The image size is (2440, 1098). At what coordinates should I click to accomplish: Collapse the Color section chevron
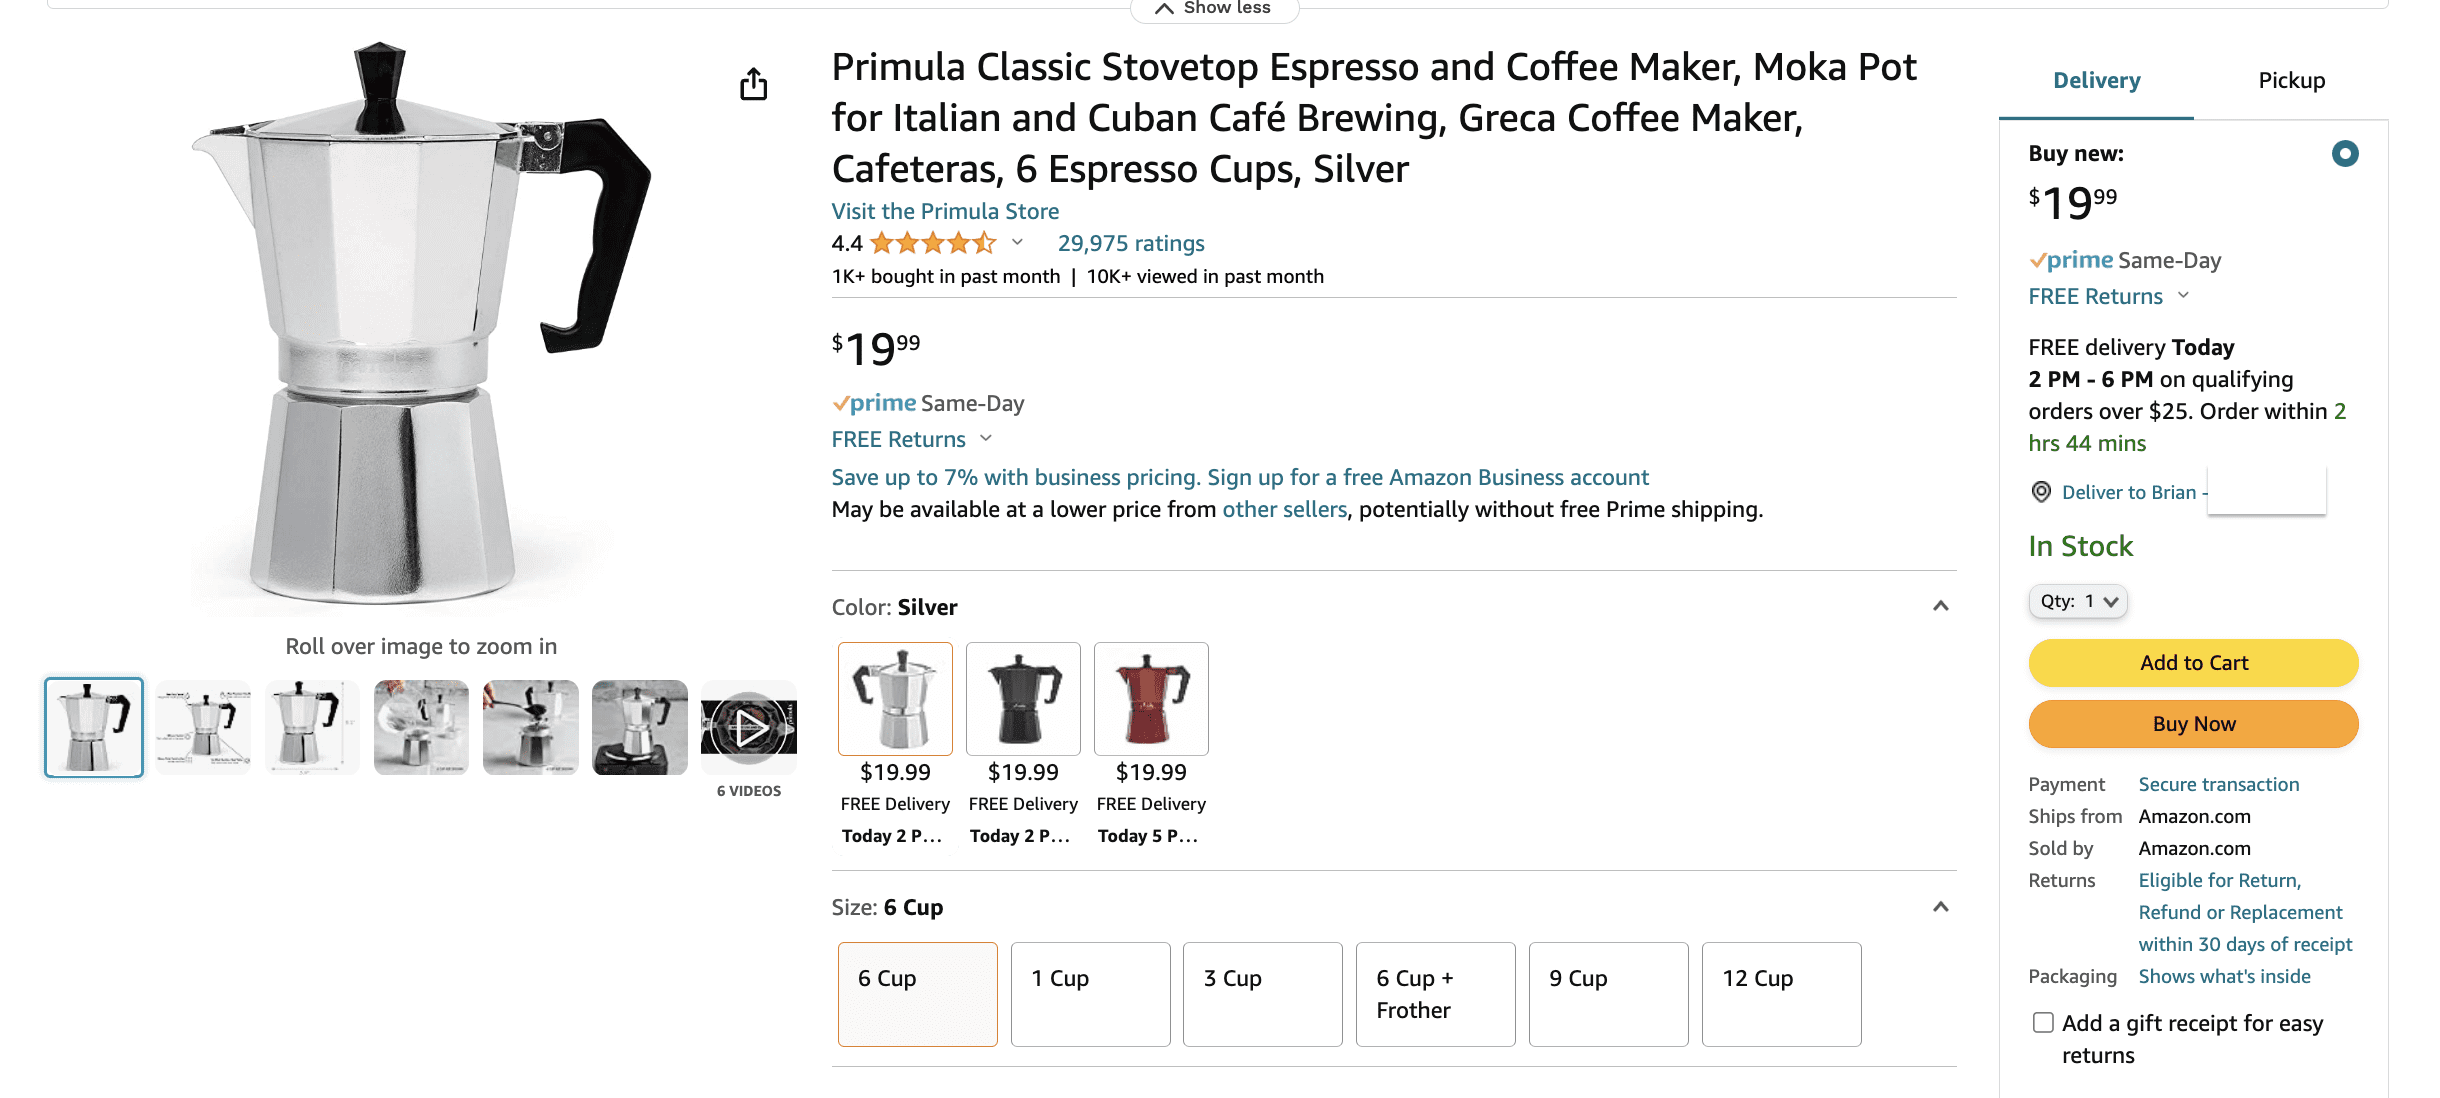point(1940,606)
